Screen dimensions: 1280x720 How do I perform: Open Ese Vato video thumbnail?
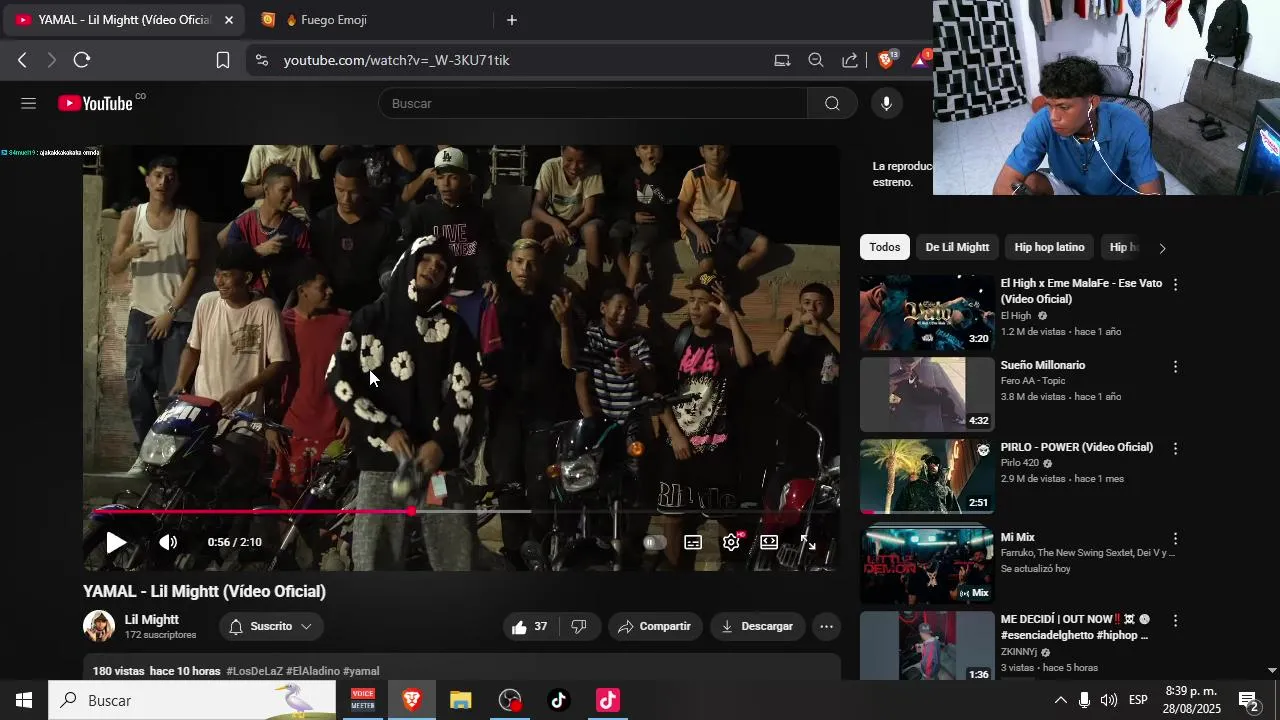[x=927, y=313]
